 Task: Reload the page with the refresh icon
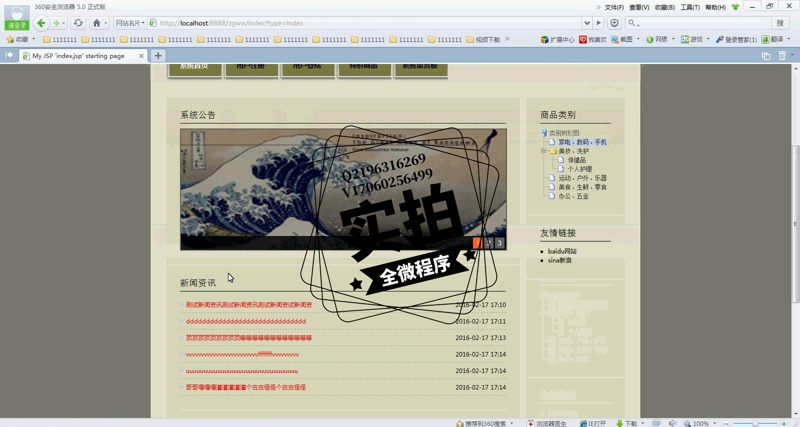coord(78,23)
